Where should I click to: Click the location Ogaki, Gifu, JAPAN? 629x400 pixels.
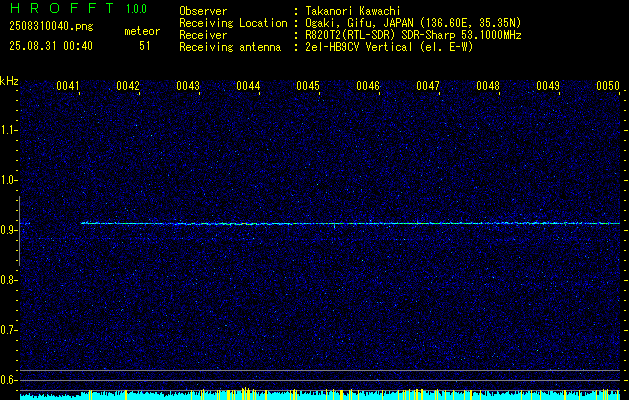point(359,23)
